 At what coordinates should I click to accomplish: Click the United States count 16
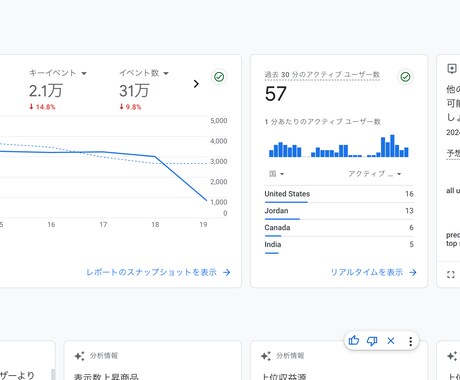pyautogui.click(x=409, y=194)
